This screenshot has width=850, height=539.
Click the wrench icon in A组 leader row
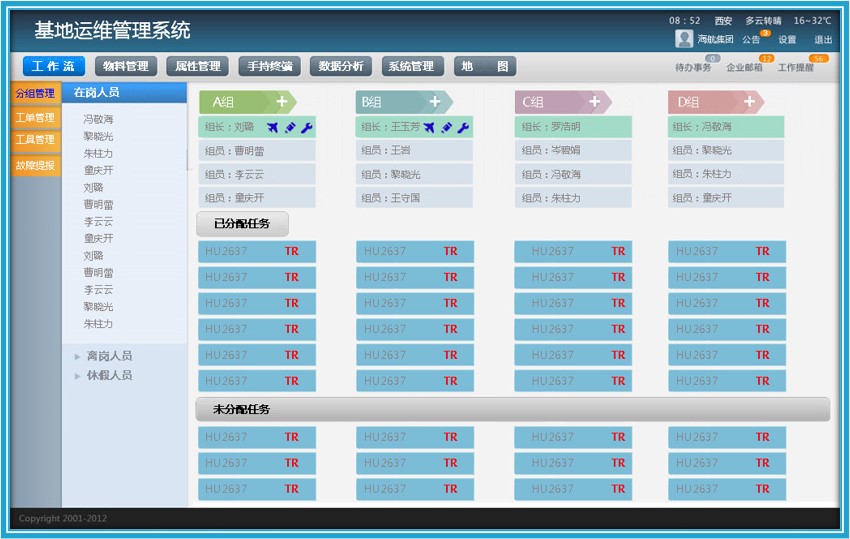[x=306, y=128]
